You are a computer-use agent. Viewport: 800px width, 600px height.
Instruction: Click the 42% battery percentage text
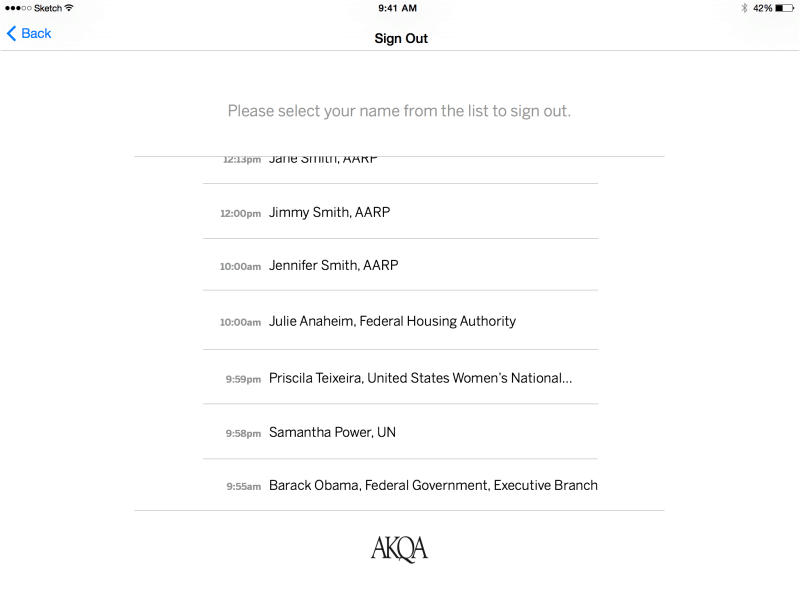click(x=762, y=8)
